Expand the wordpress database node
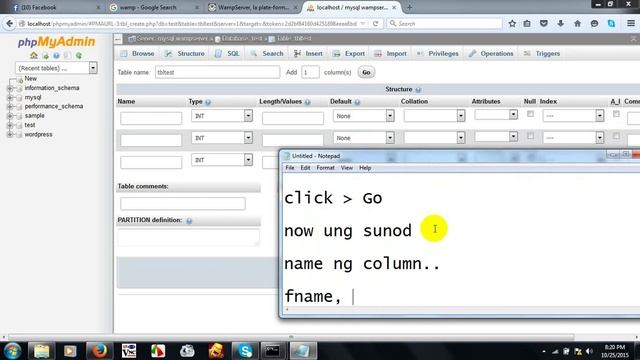 pyautogui.click(x=10, y=134)
